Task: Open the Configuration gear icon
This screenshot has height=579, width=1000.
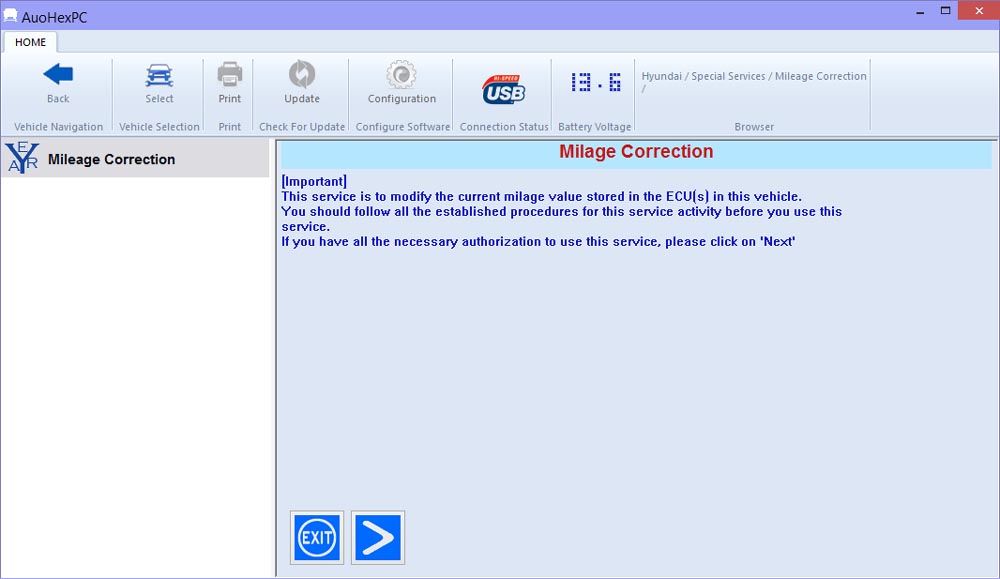Action: 401,76
